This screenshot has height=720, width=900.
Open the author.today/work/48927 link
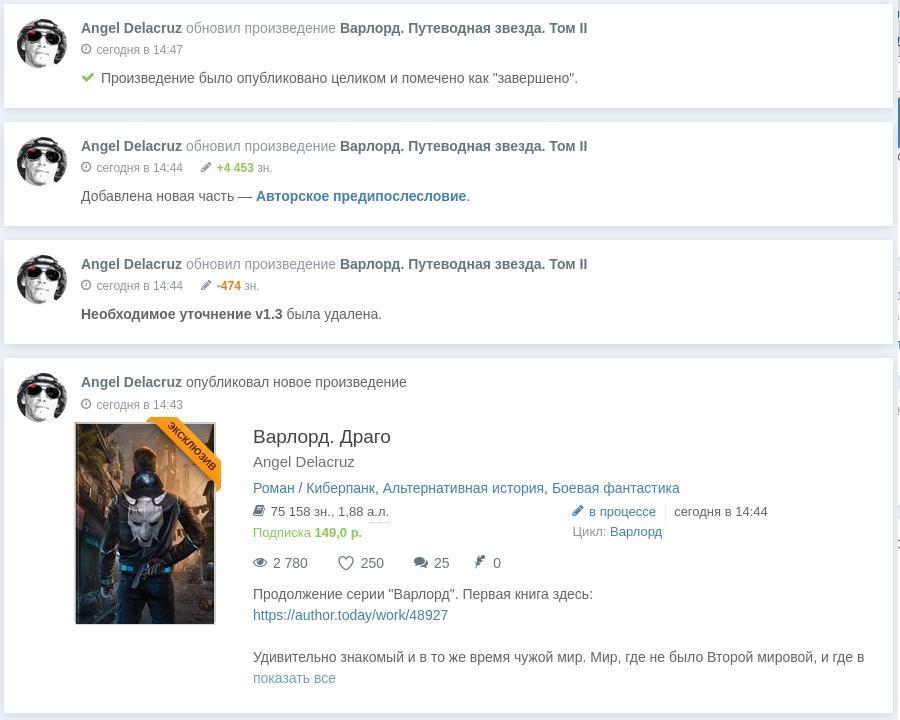tap(350, 615)
